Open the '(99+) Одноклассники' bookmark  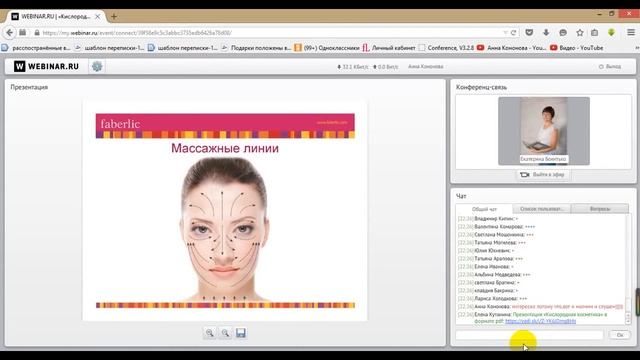click(x=327, y=48)
